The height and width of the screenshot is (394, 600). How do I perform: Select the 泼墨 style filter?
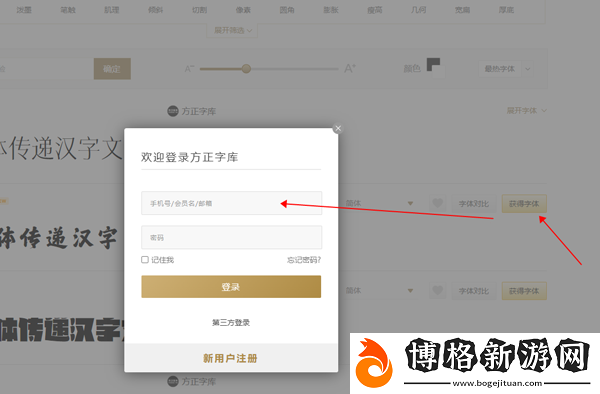point(24,10)
